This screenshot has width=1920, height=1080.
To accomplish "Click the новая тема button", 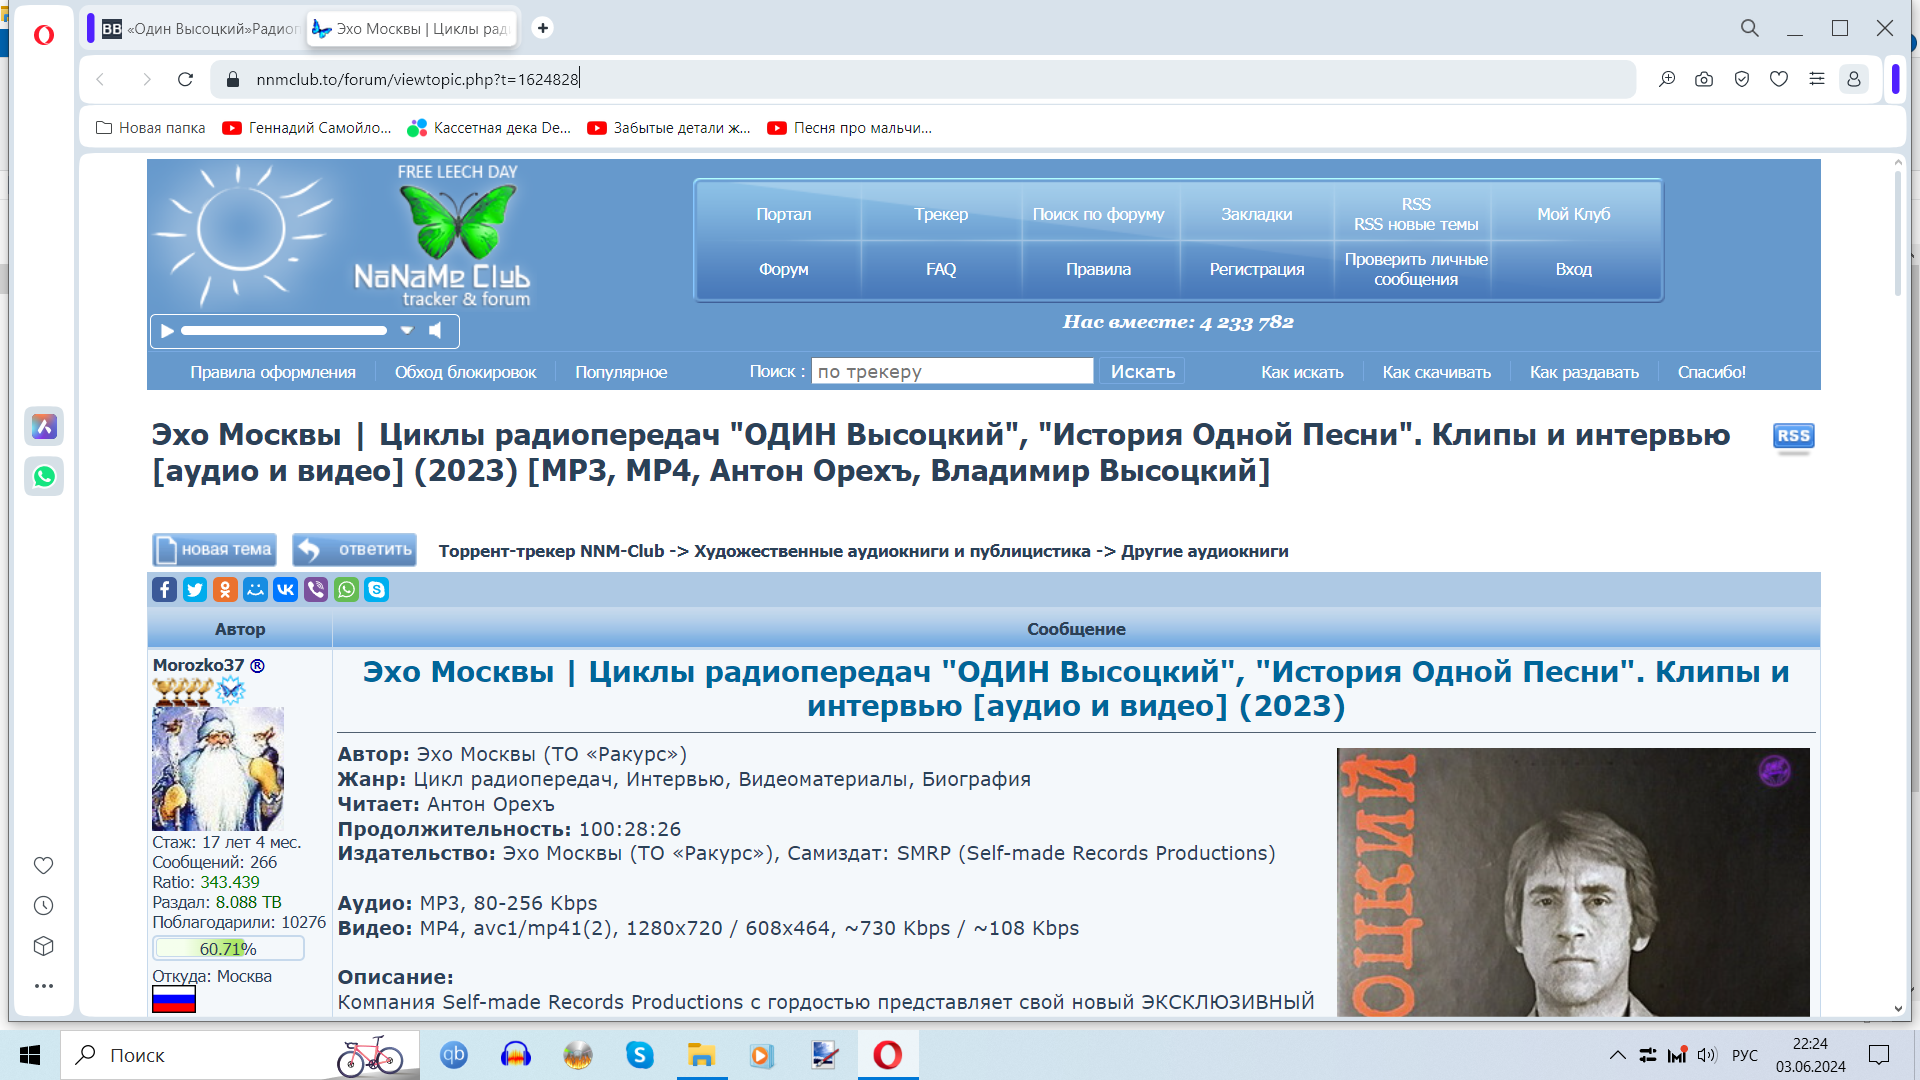I will click(x=214, y=550).
